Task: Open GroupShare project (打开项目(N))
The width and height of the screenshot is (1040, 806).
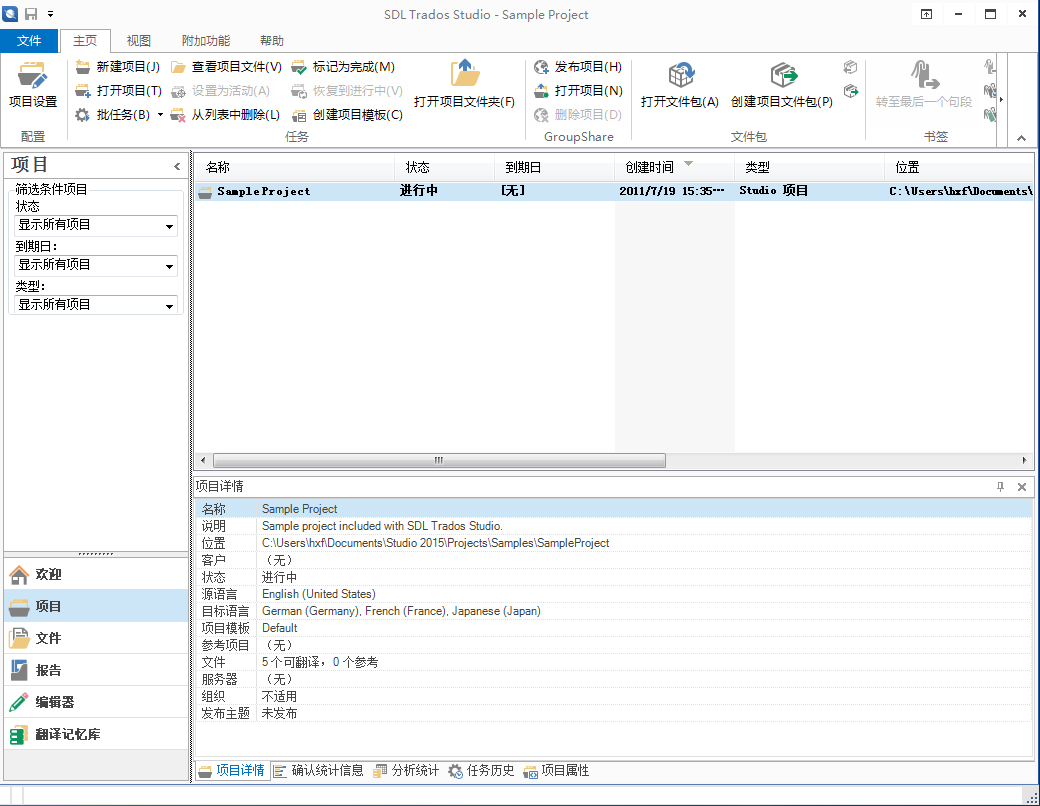Action: point(578,91)
